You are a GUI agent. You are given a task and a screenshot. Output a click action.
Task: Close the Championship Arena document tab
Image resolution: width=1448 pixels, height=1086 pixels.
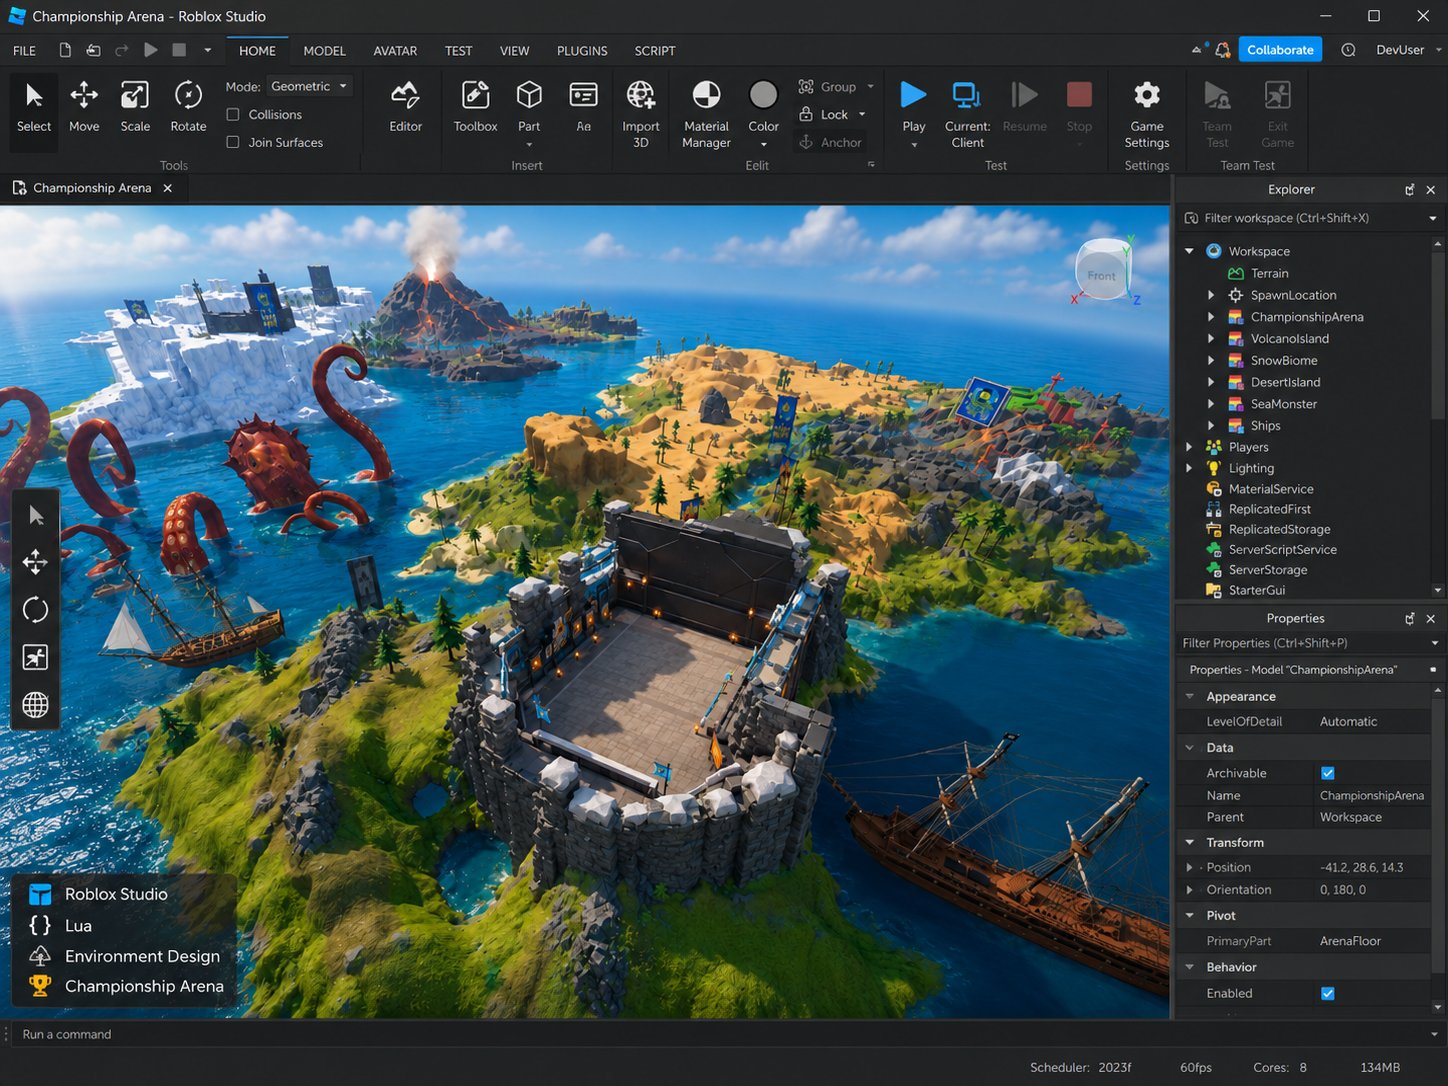(x=168, y=188)
